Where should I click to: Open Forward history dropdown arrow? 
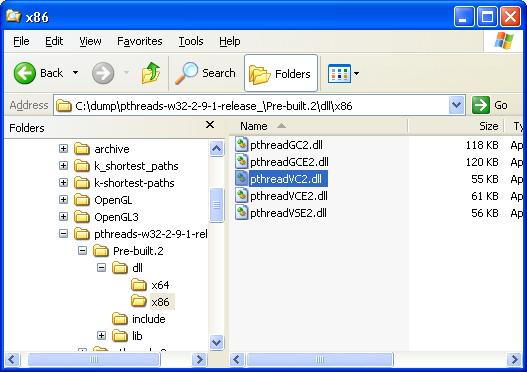(x=126, y=73)
